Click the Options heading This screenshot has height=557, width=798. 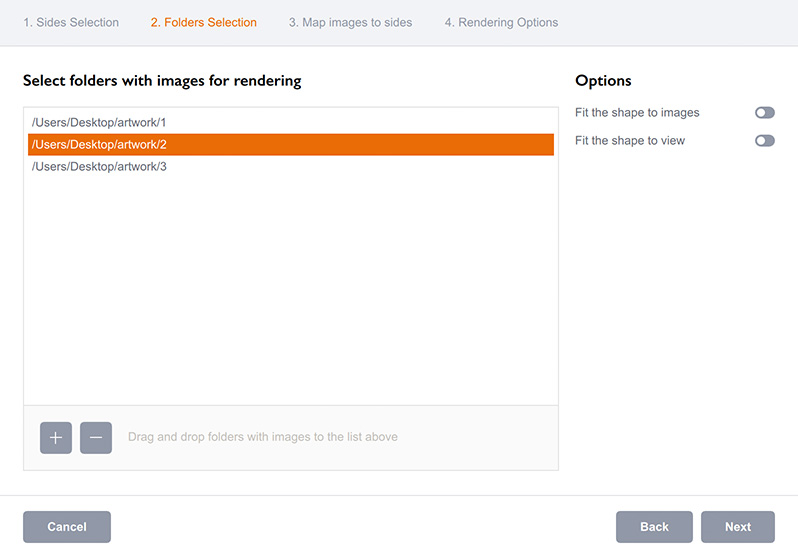pyautogui.click(x=603, y=81)
